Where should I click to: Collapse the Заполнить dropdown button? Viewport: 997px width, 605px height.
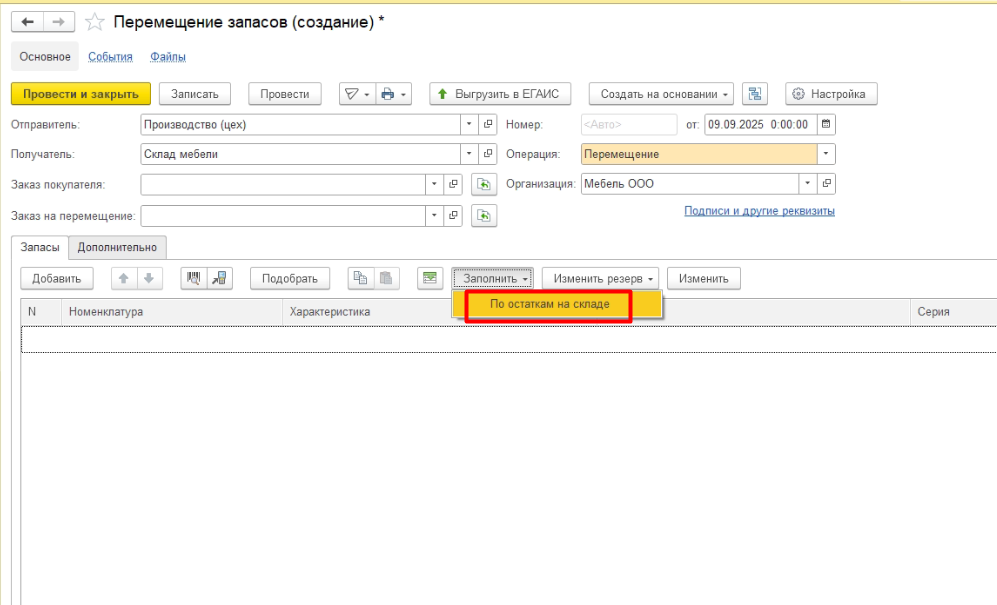tap(493, 279)
